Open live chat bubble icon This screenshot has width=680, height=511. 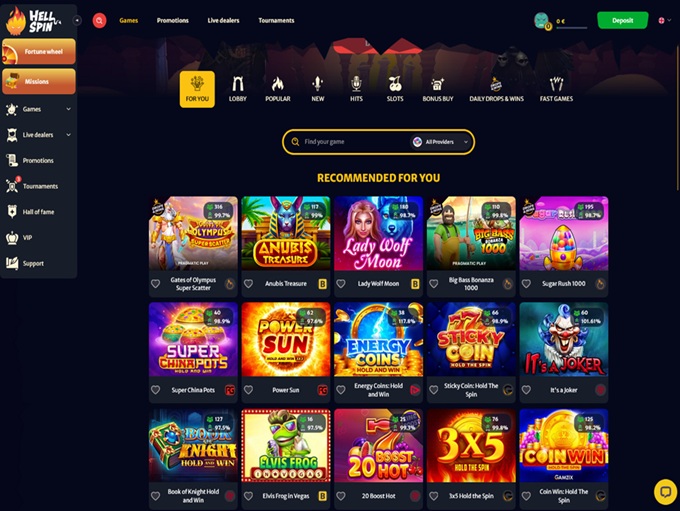[665, 491]
